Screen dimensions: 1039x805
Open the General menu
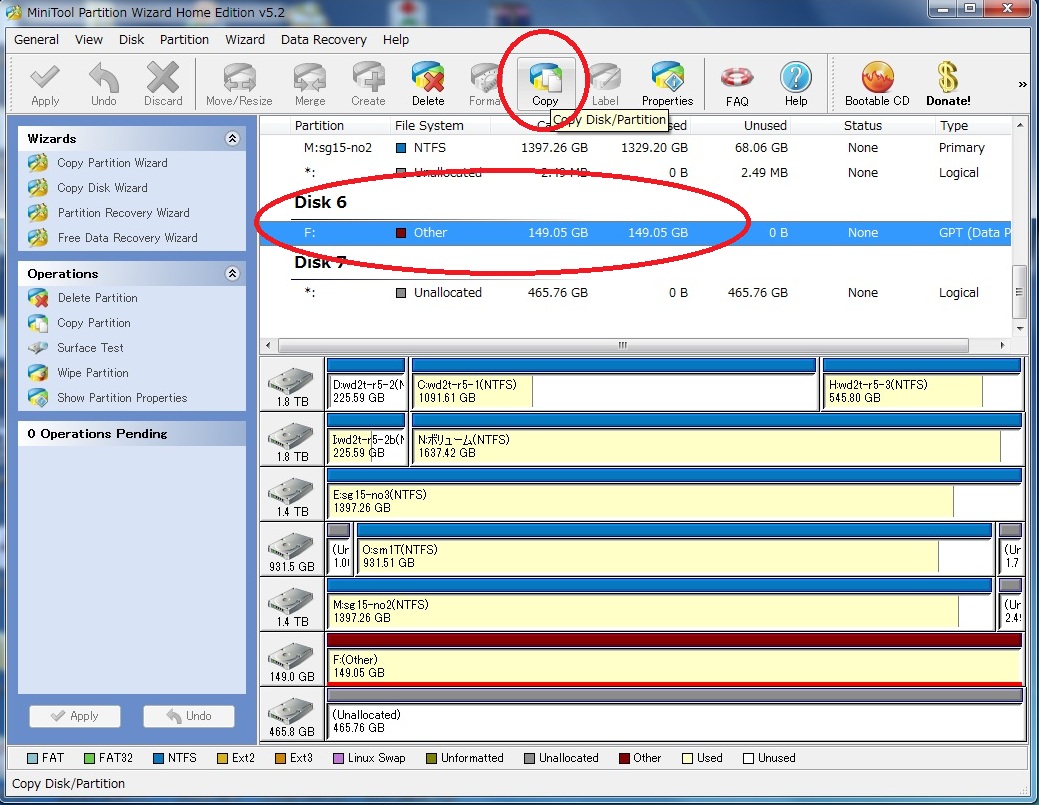click(36, 40)
